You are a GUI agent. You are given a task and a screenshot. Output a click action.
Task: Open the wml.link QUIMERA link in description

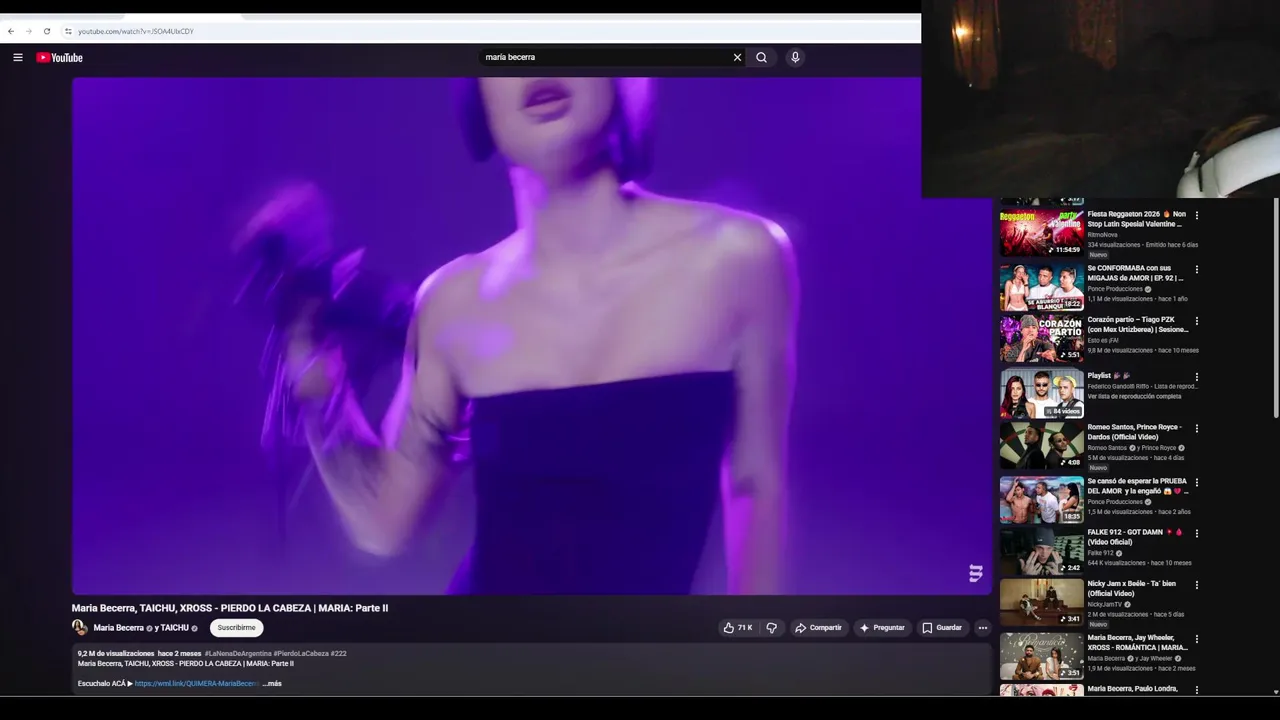(x=197, y=684)
